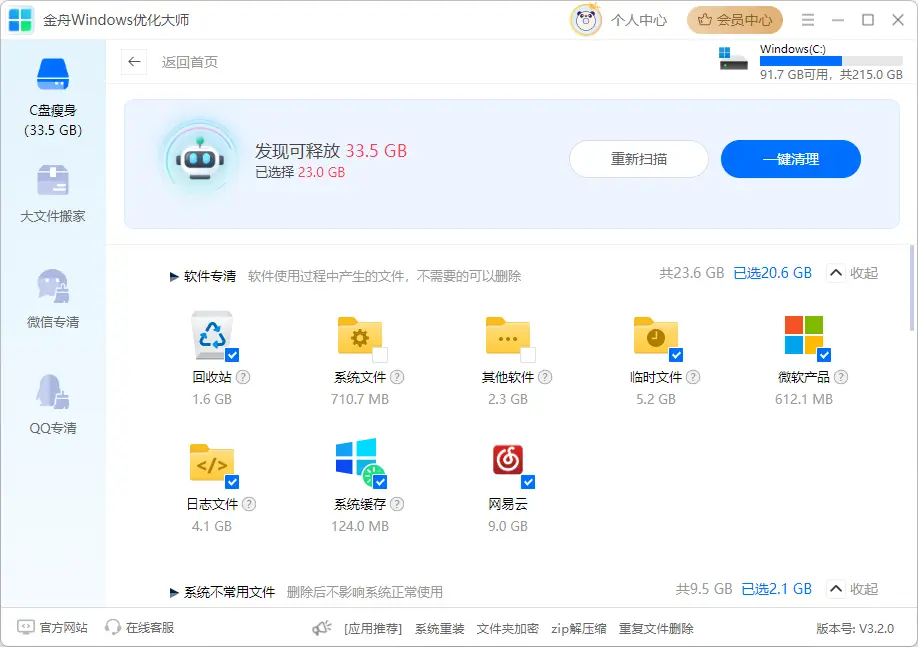Collapse the 软件专清 section

click(850, 272)
